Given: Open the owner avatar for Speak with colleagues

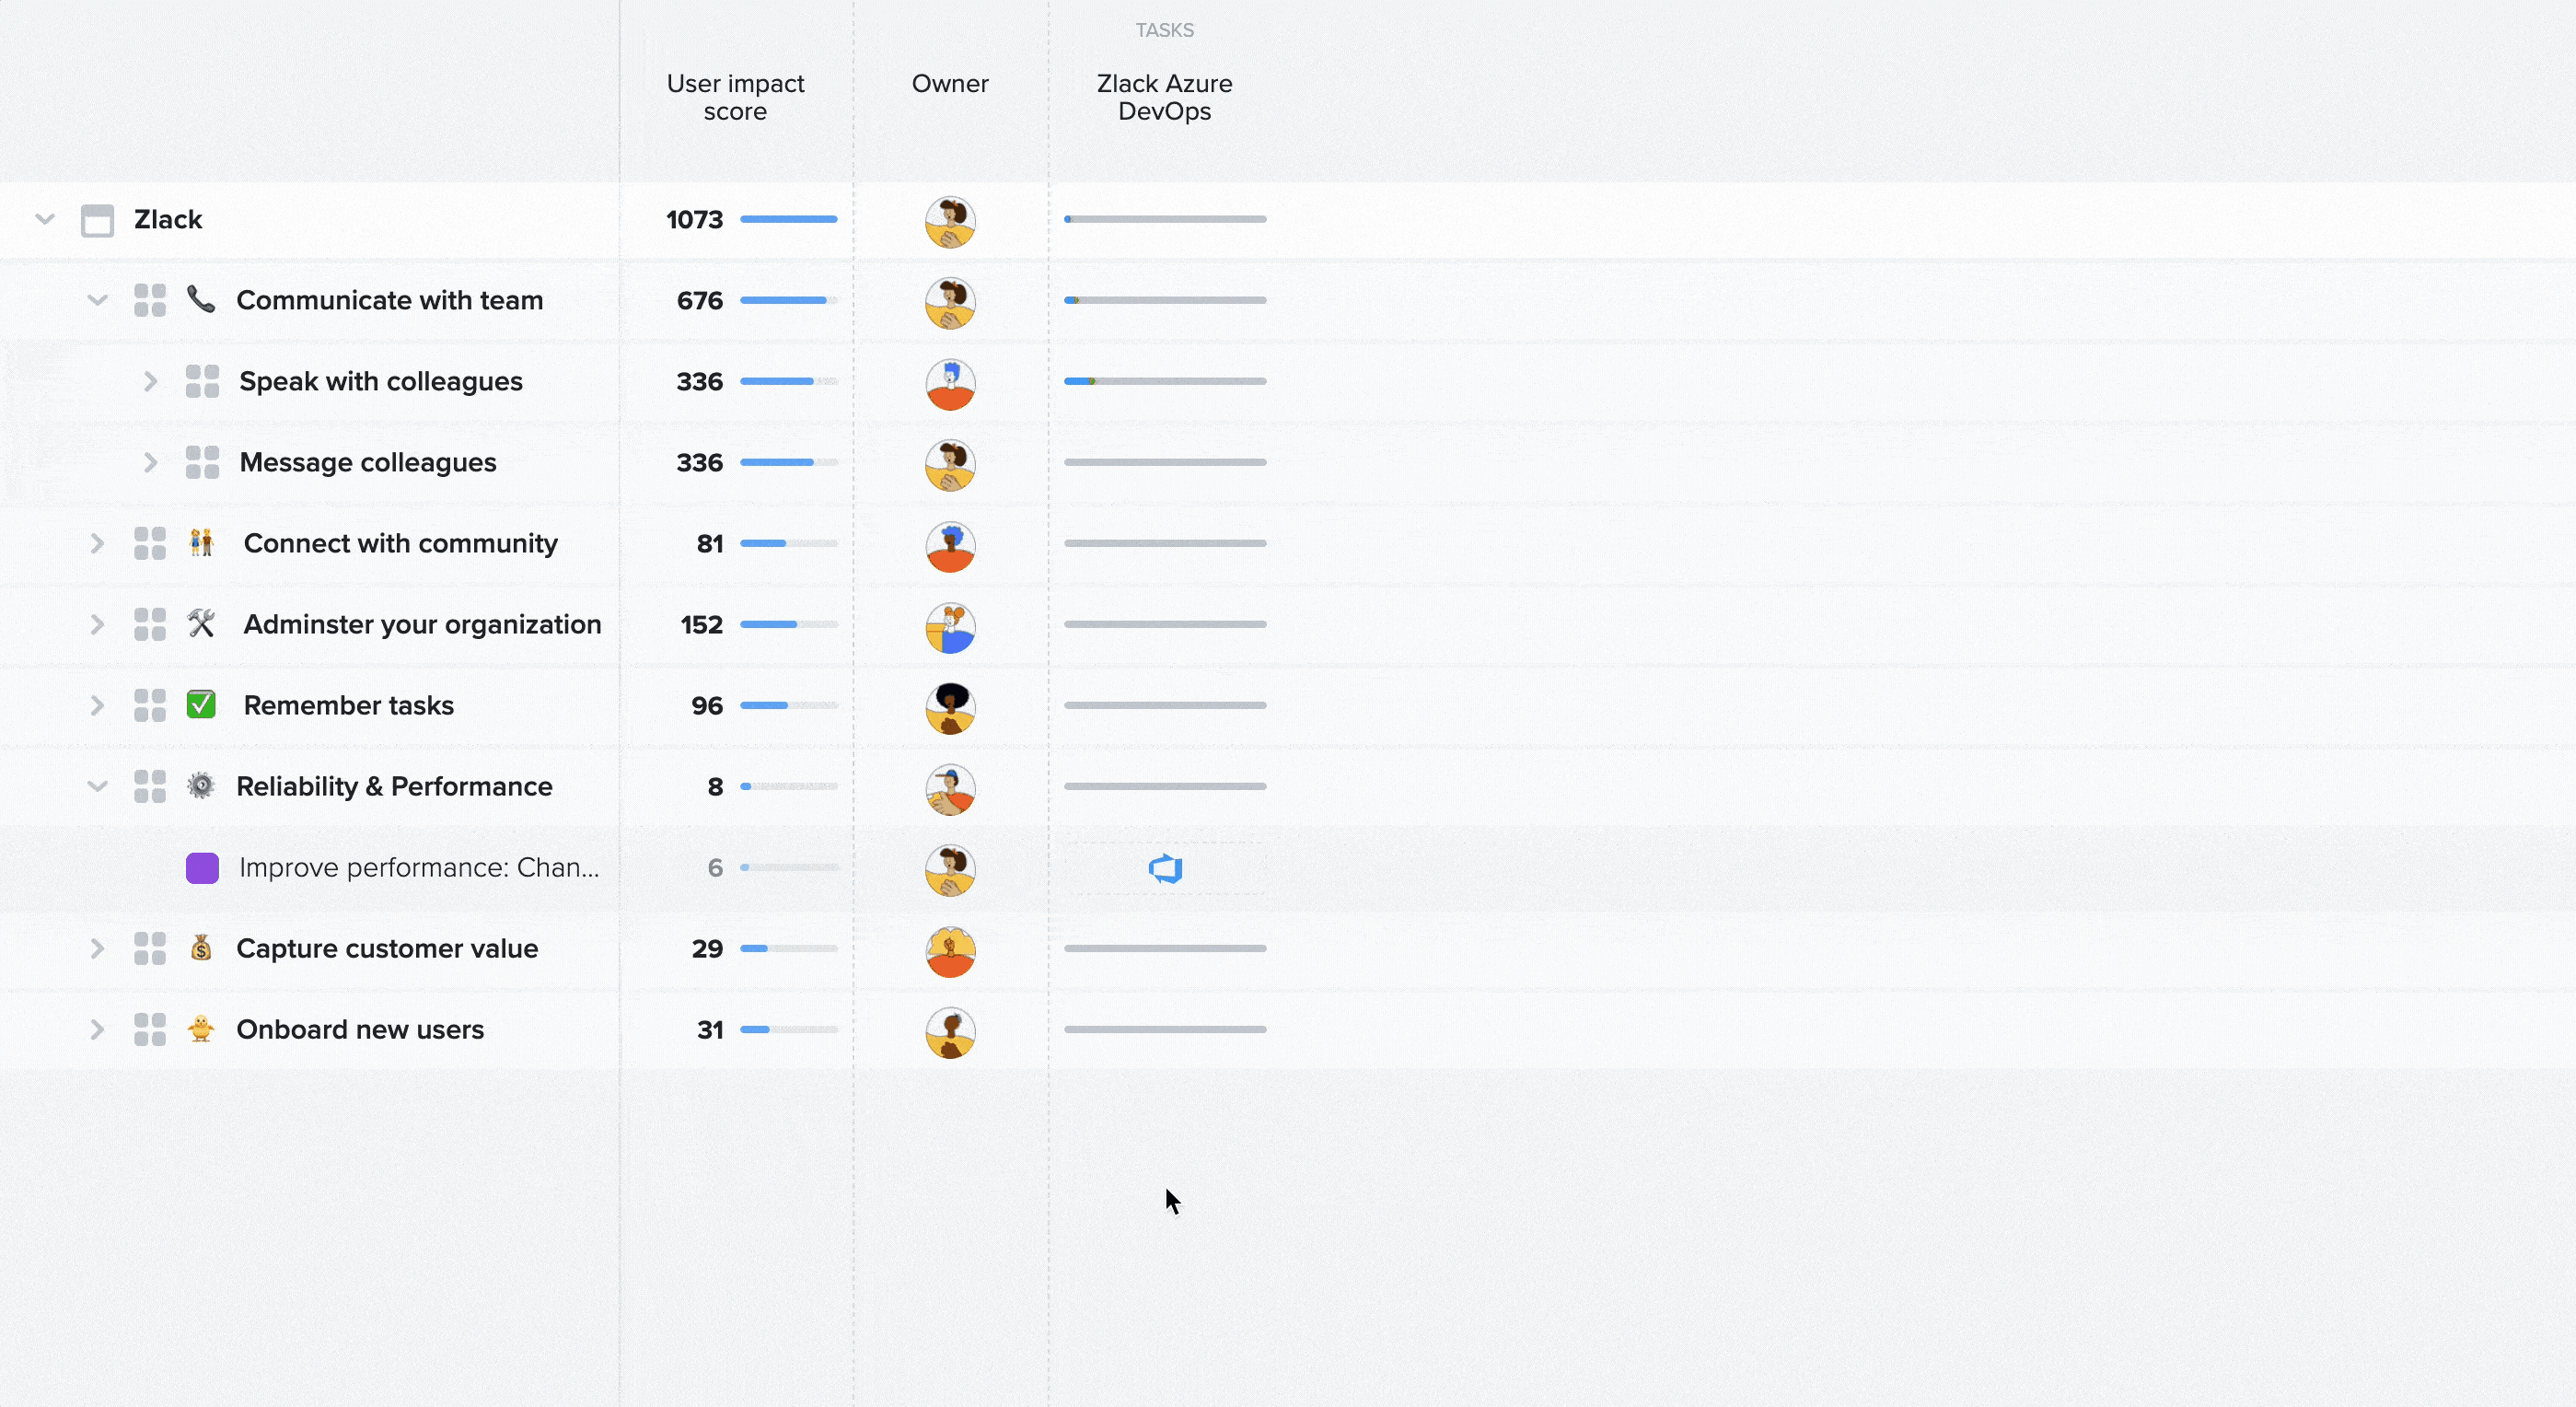Looking at the screenshot, I should click(x=950, y=384).
